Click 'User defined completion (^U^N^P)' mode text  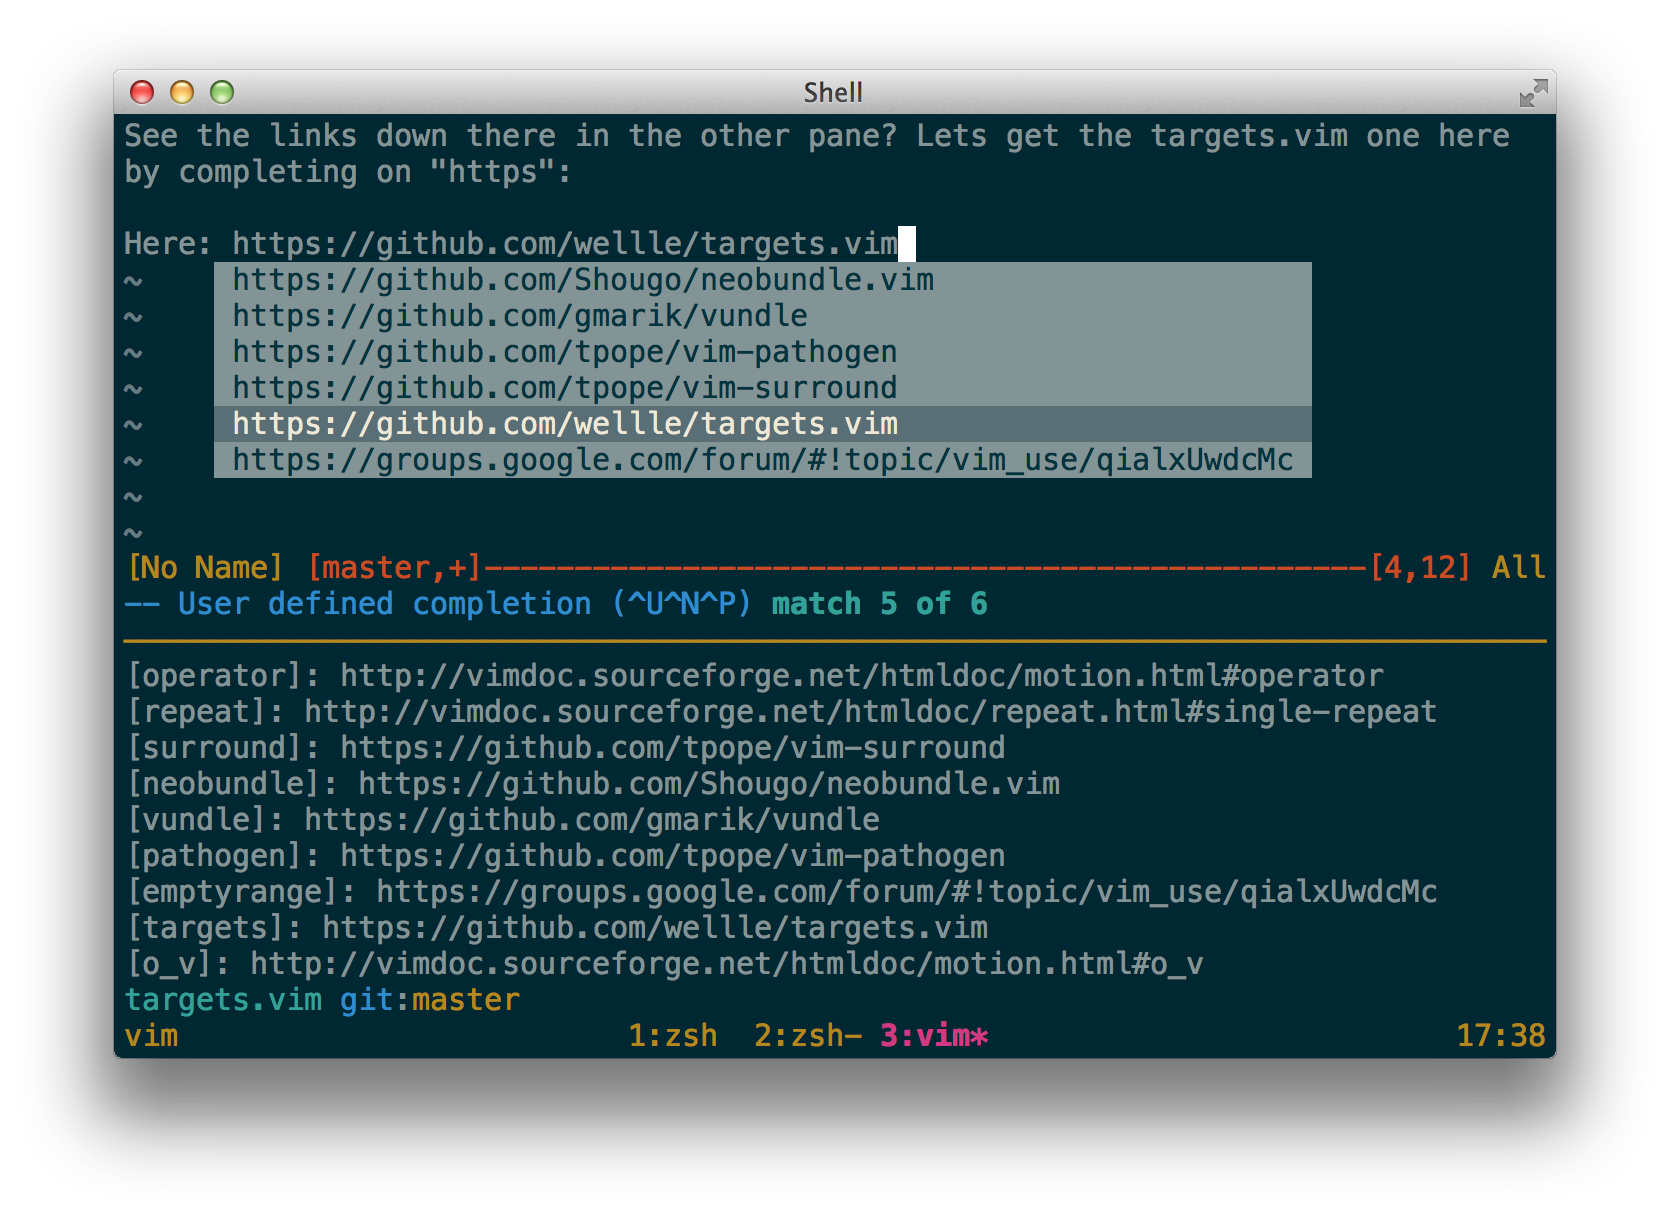tap(464, 604)
